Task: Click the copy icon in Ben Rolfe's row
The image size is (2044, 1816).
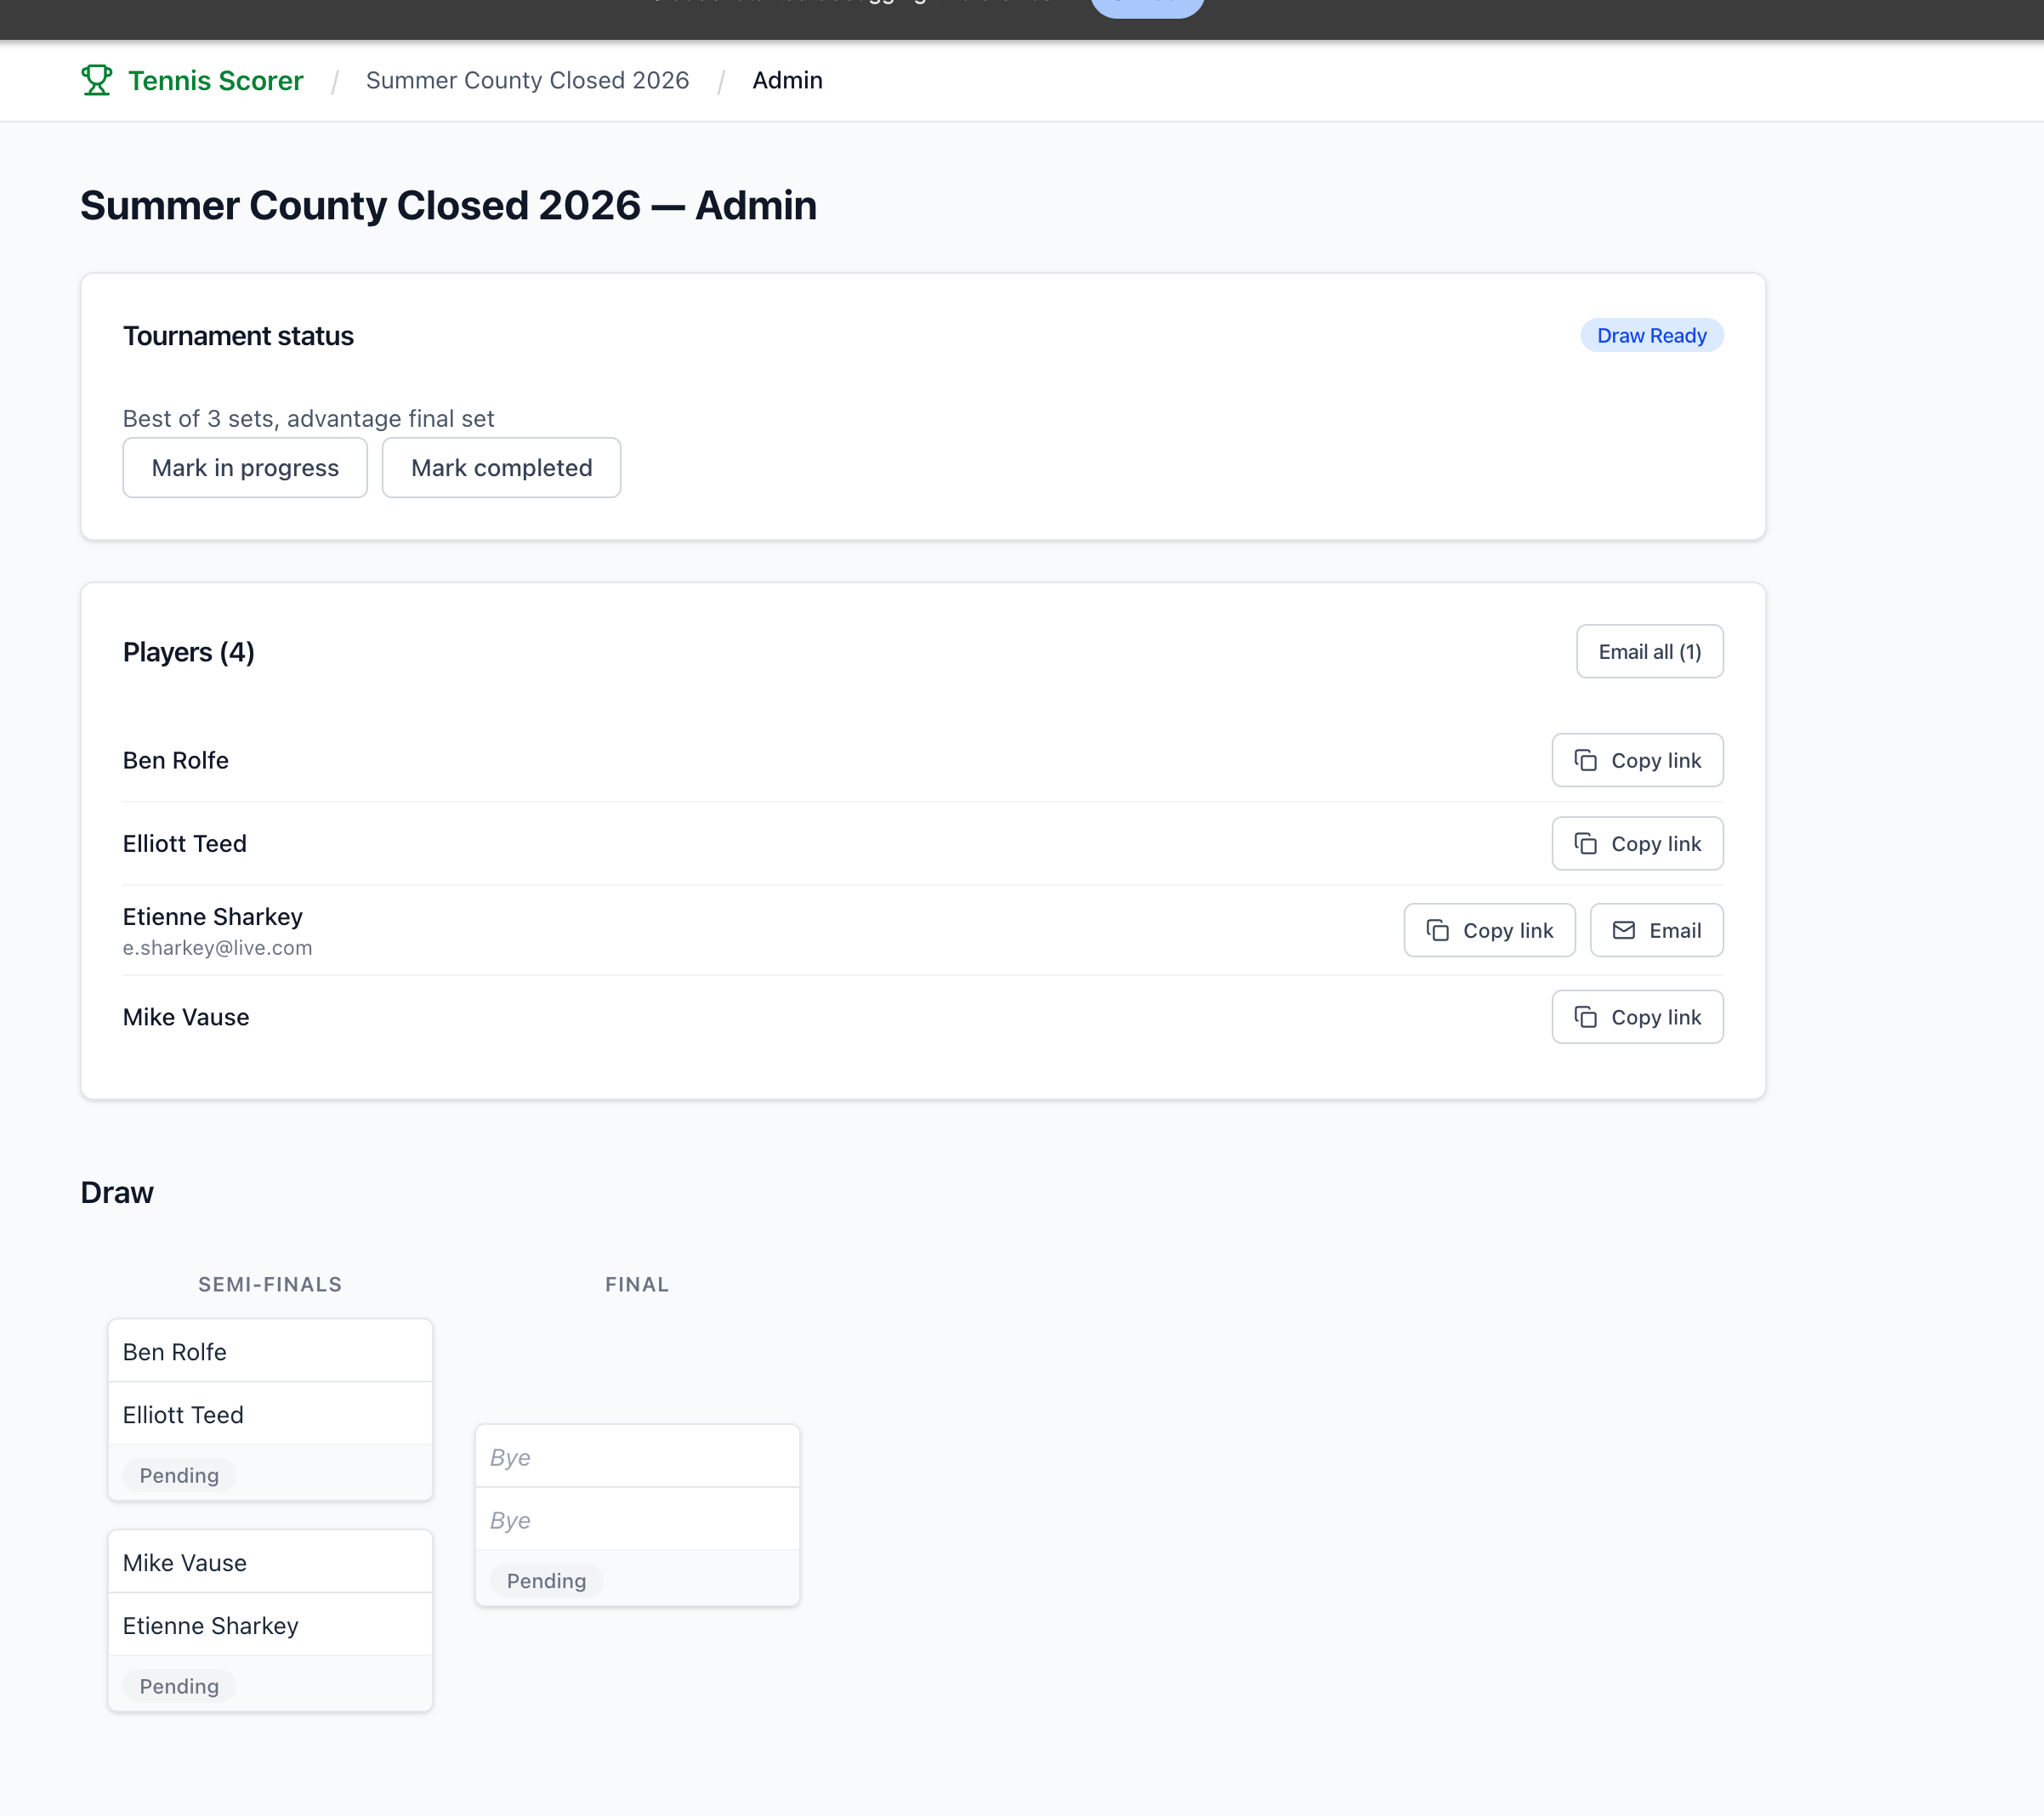Action: point(1585,760)
